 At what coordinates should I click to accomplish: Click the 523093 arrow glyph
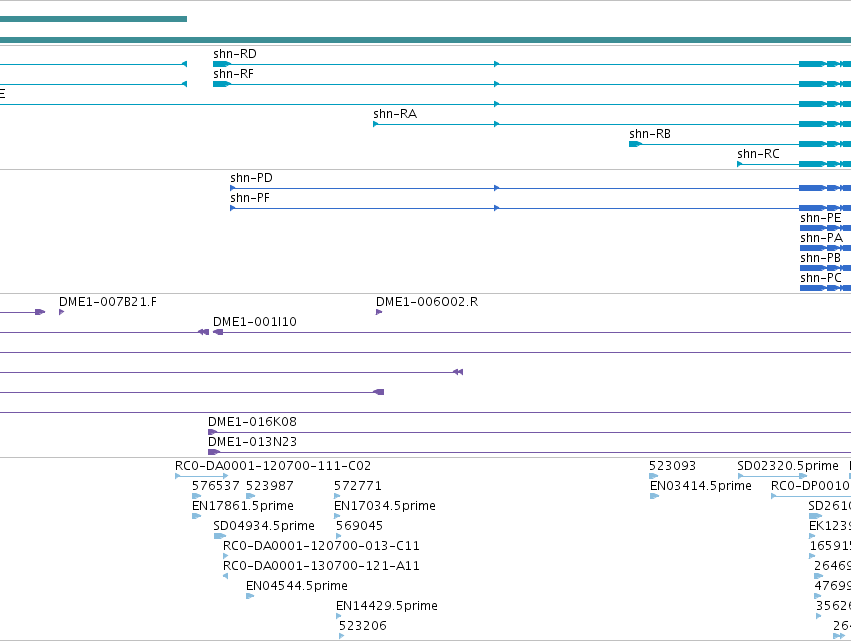[x=653, y=476]
